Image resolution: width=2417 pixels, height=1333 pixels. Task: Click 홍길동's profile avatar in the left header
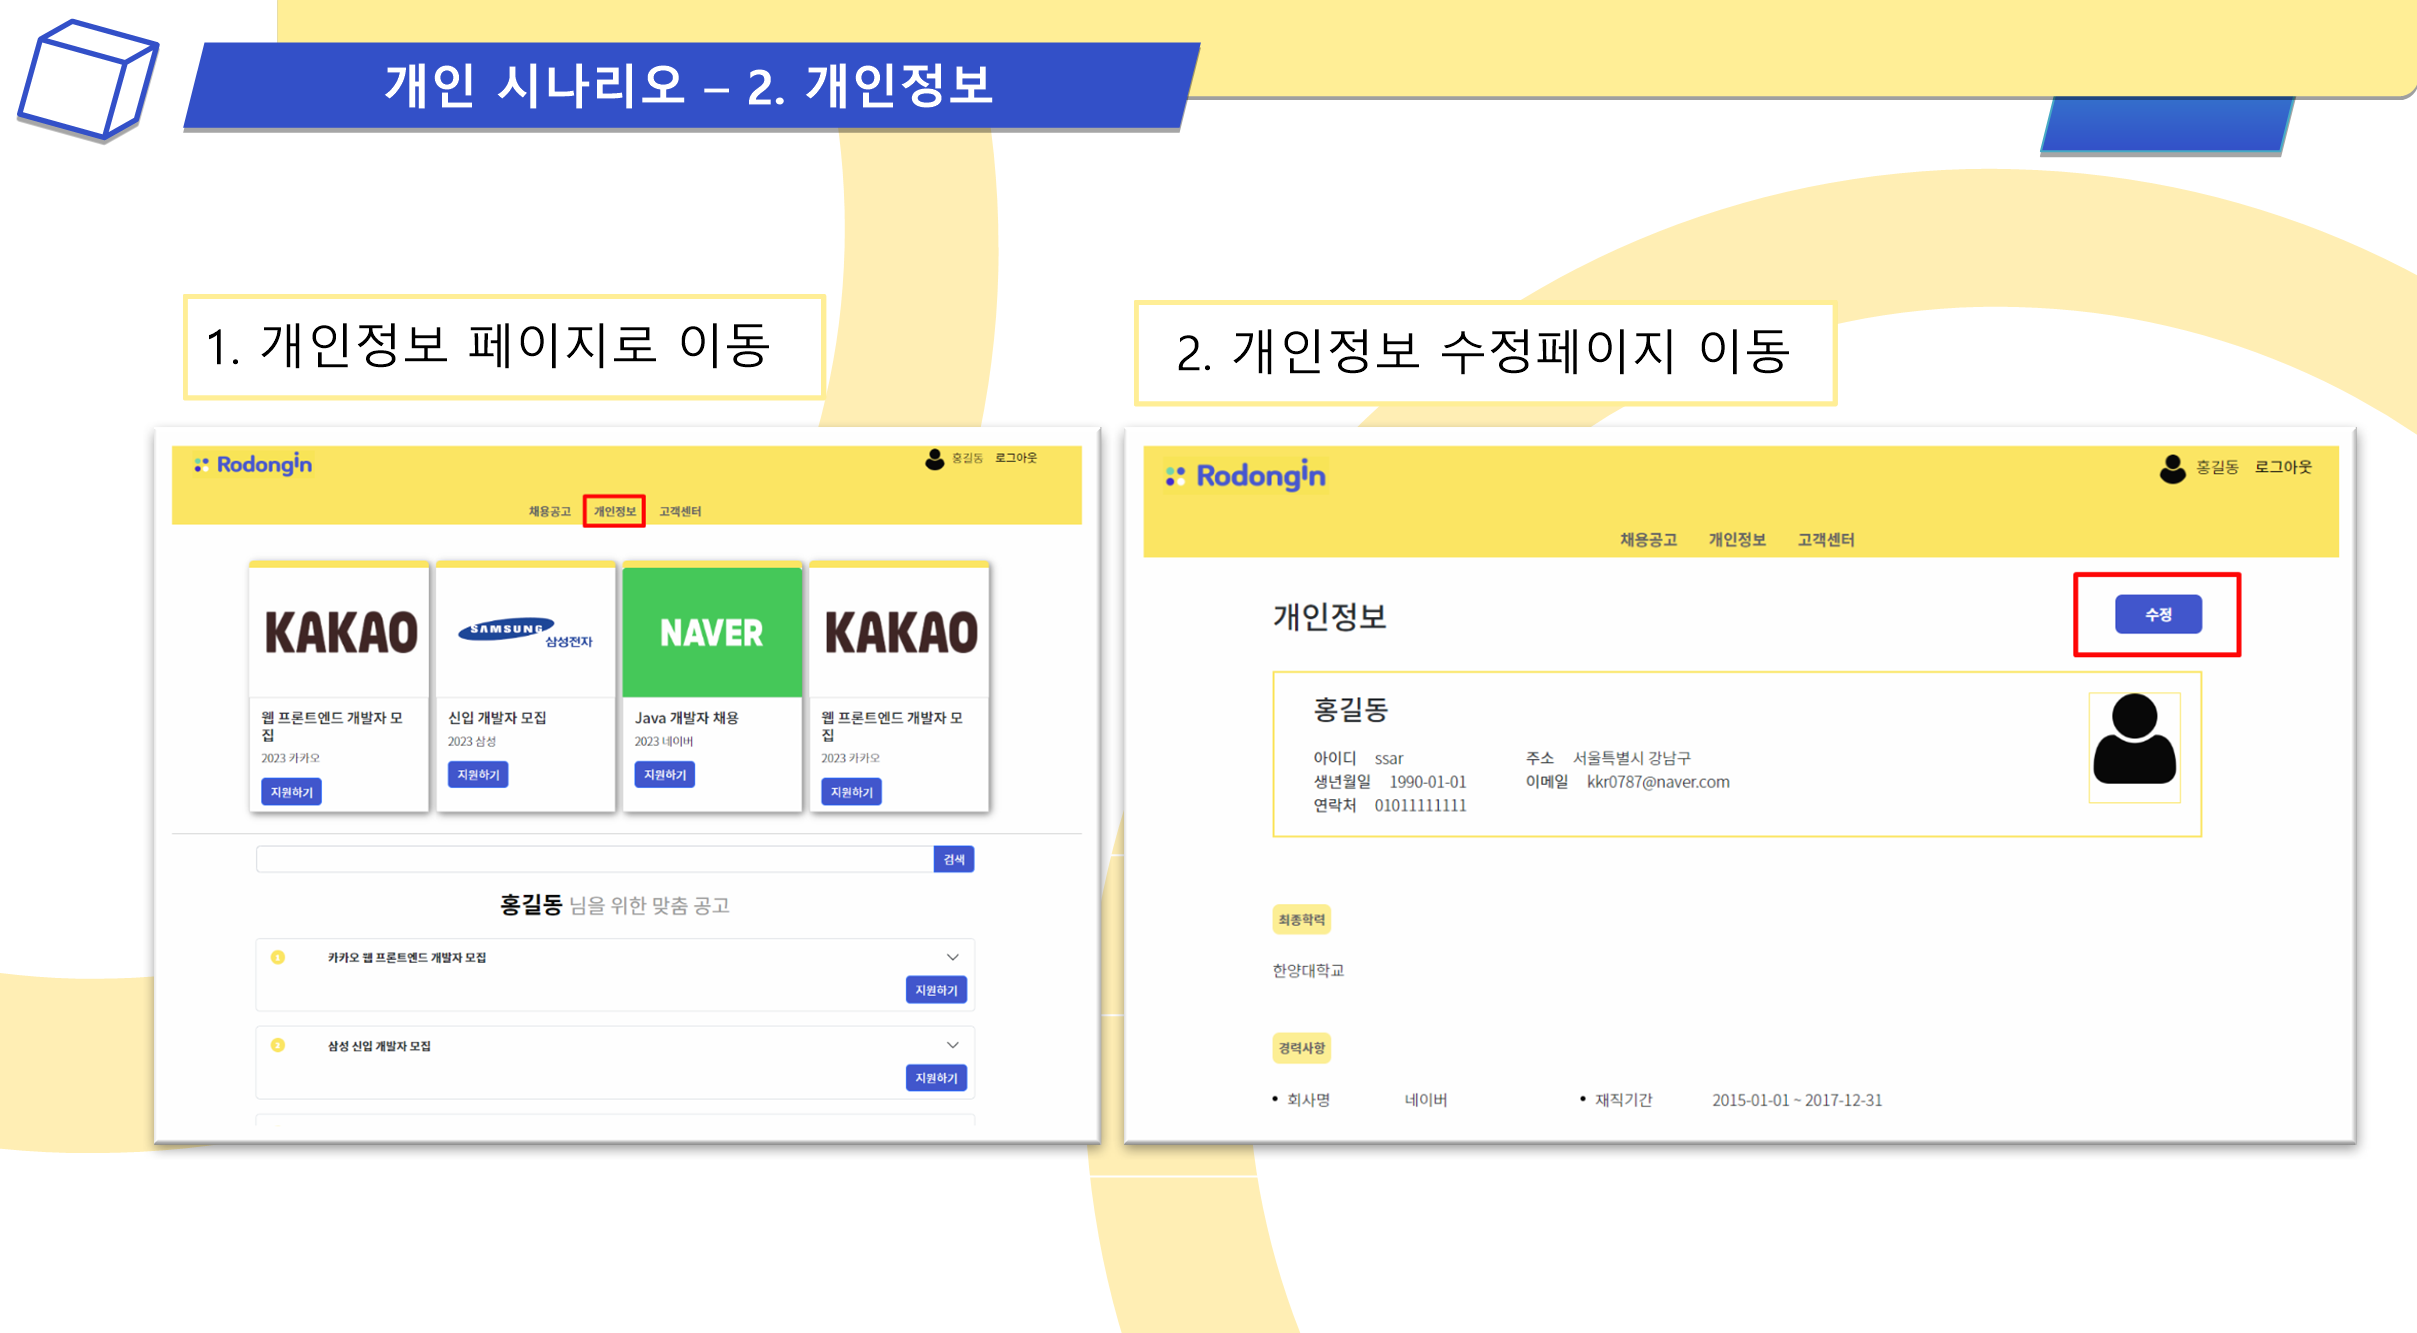(x=933, y=459)
